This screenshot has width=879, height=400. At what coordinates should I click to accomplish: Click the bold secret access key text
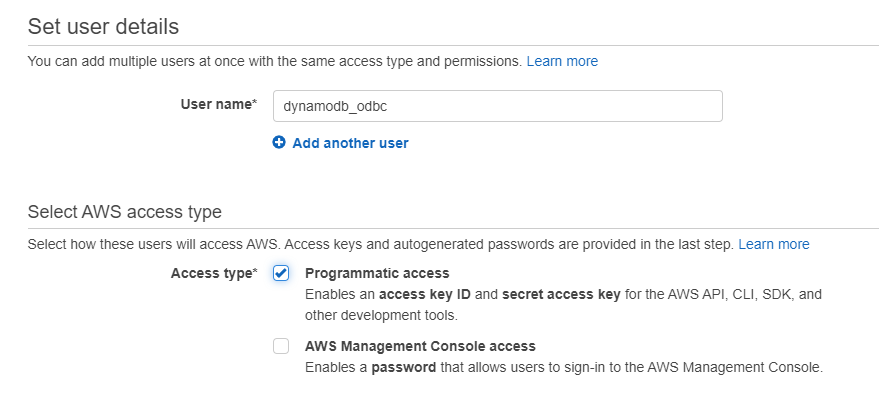tap(560, 295)
